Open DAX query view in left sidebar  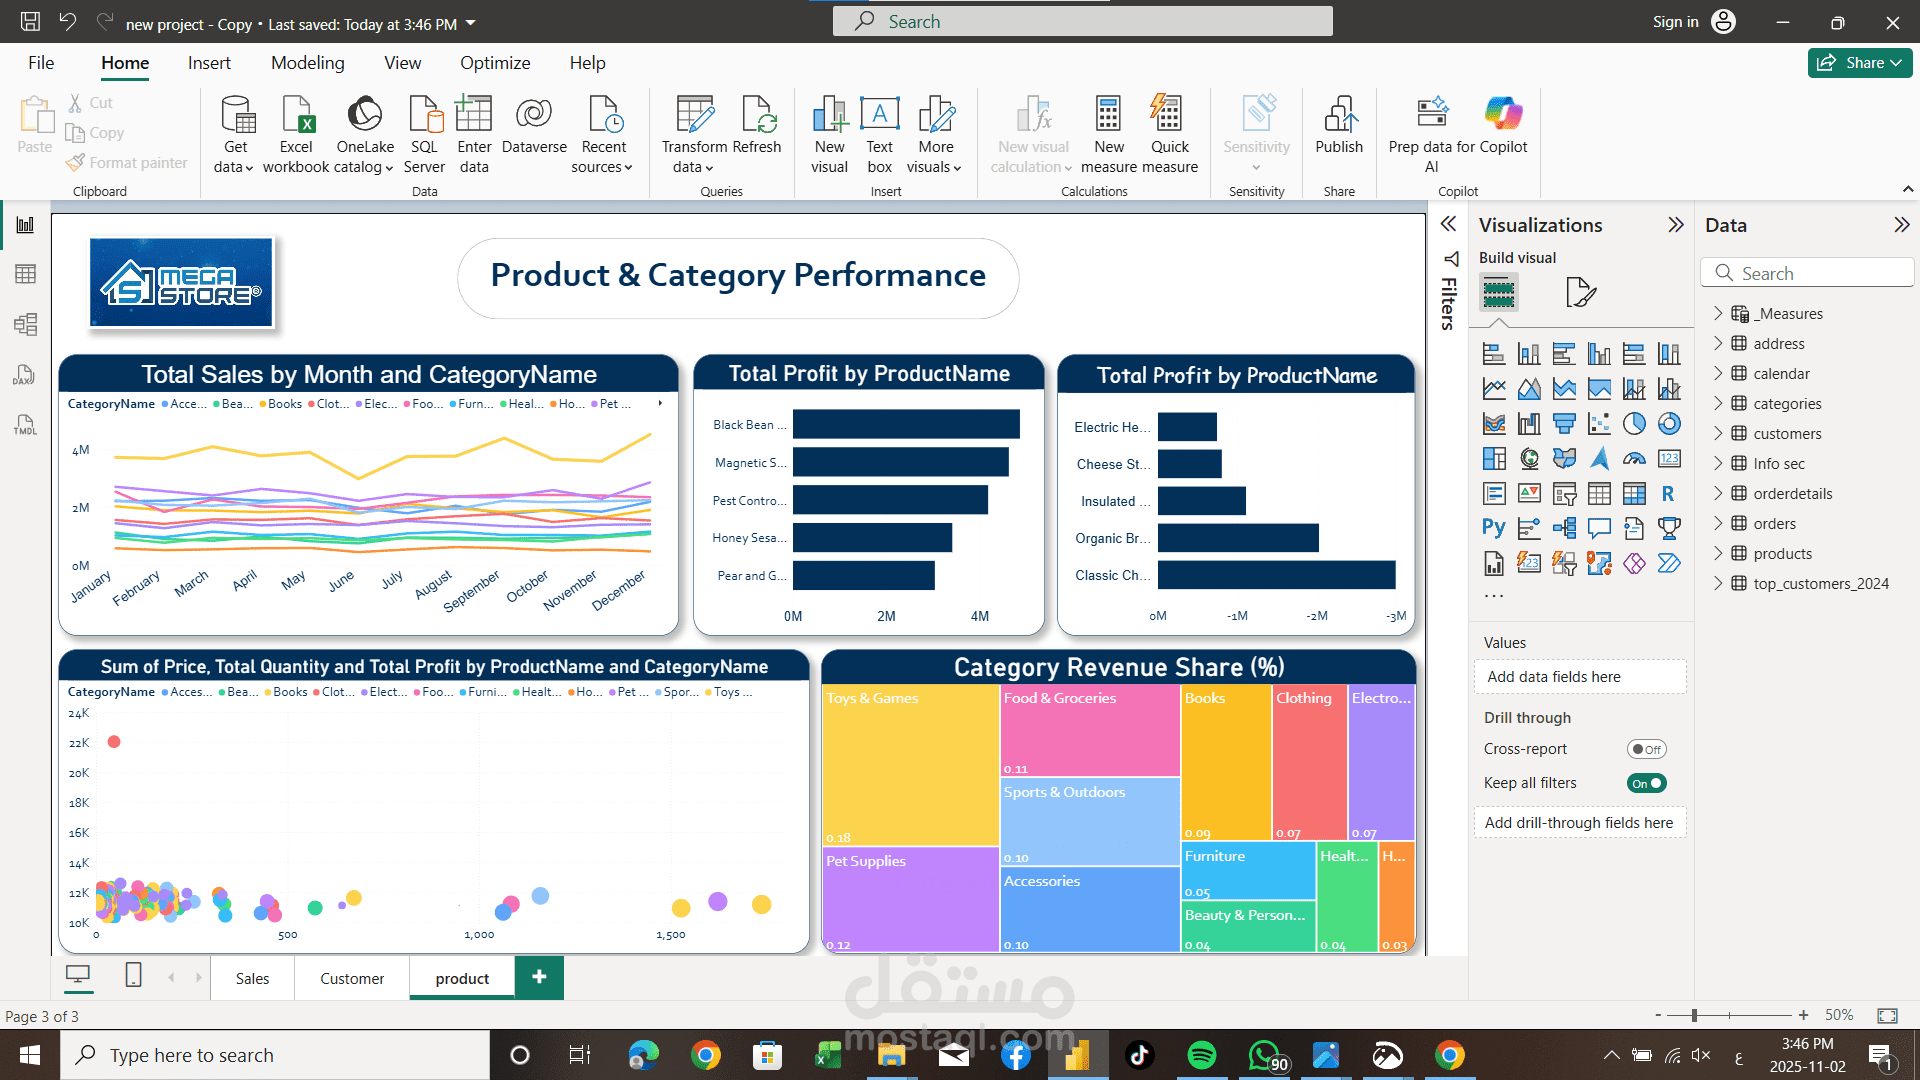point(25,374)
